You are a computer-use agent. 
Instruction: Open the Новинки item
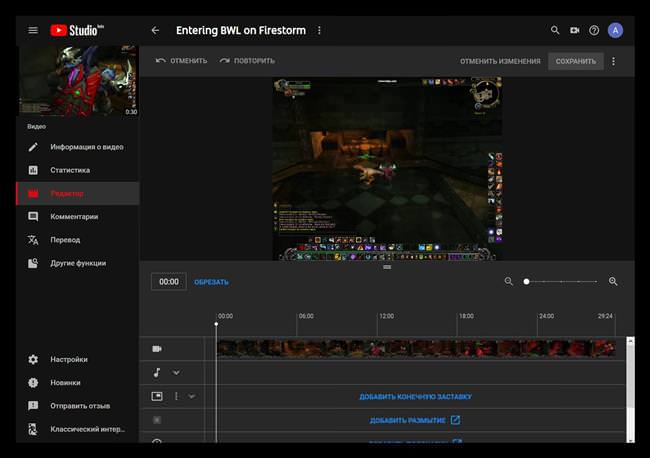78,383
